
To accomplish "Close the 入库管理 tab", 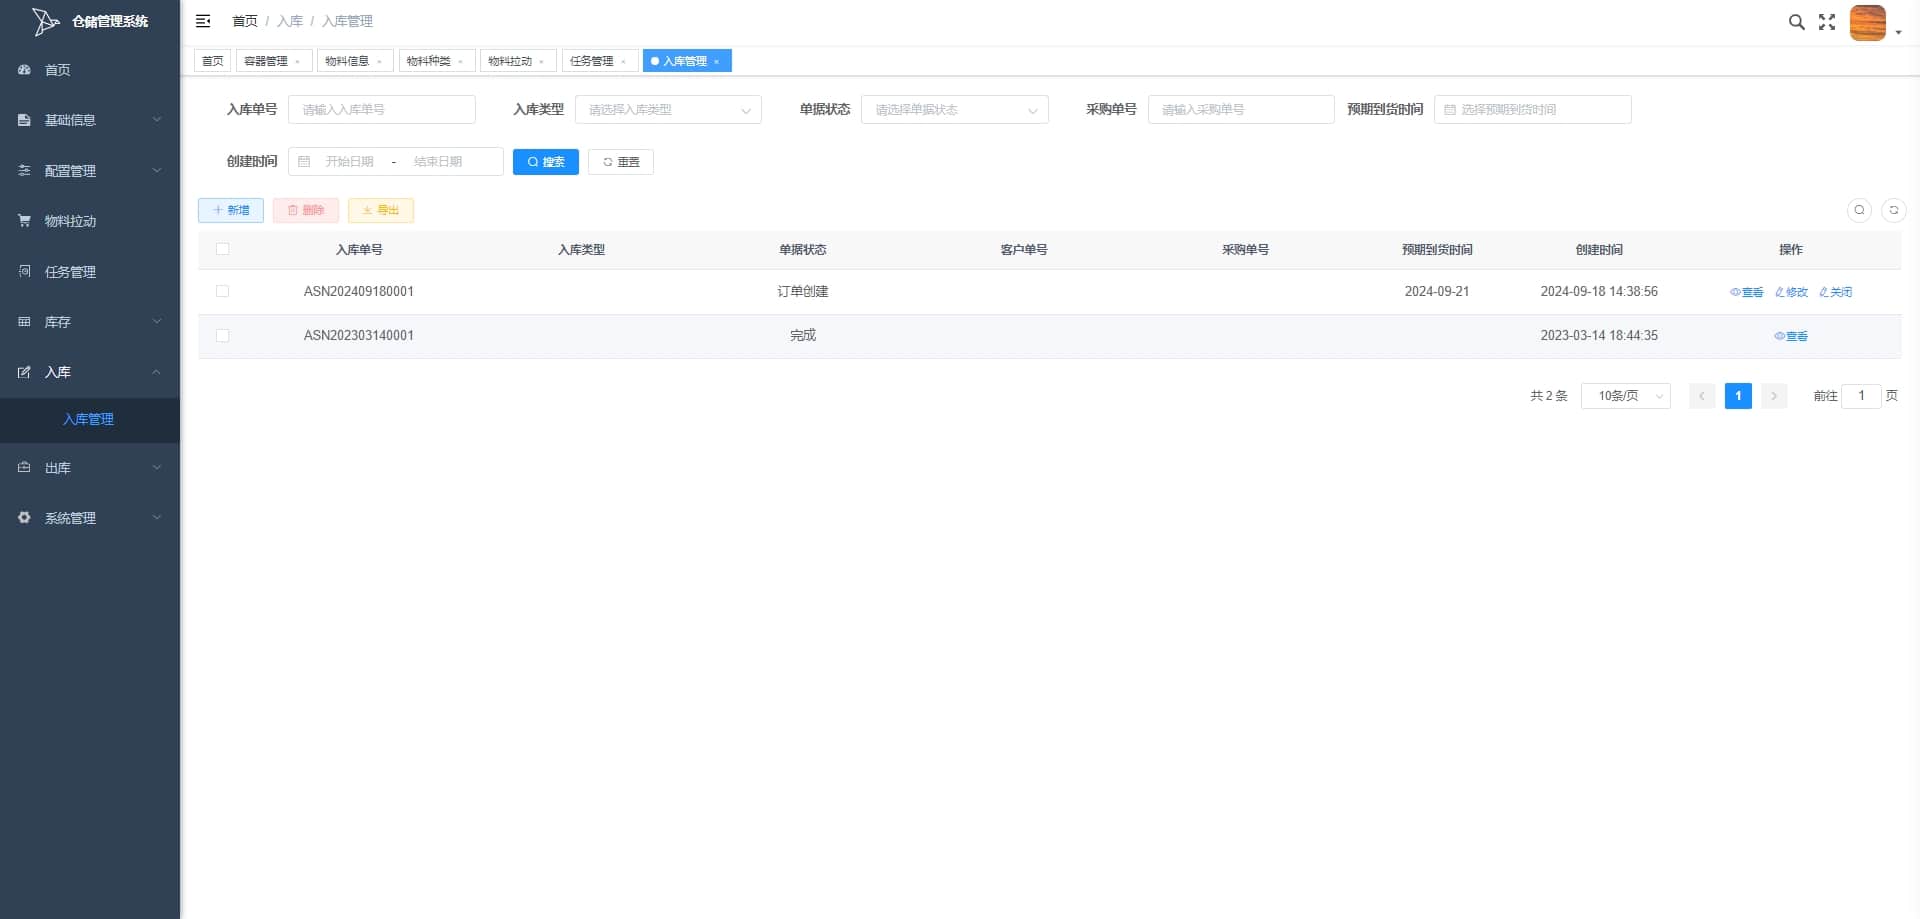I will [716, 62].
